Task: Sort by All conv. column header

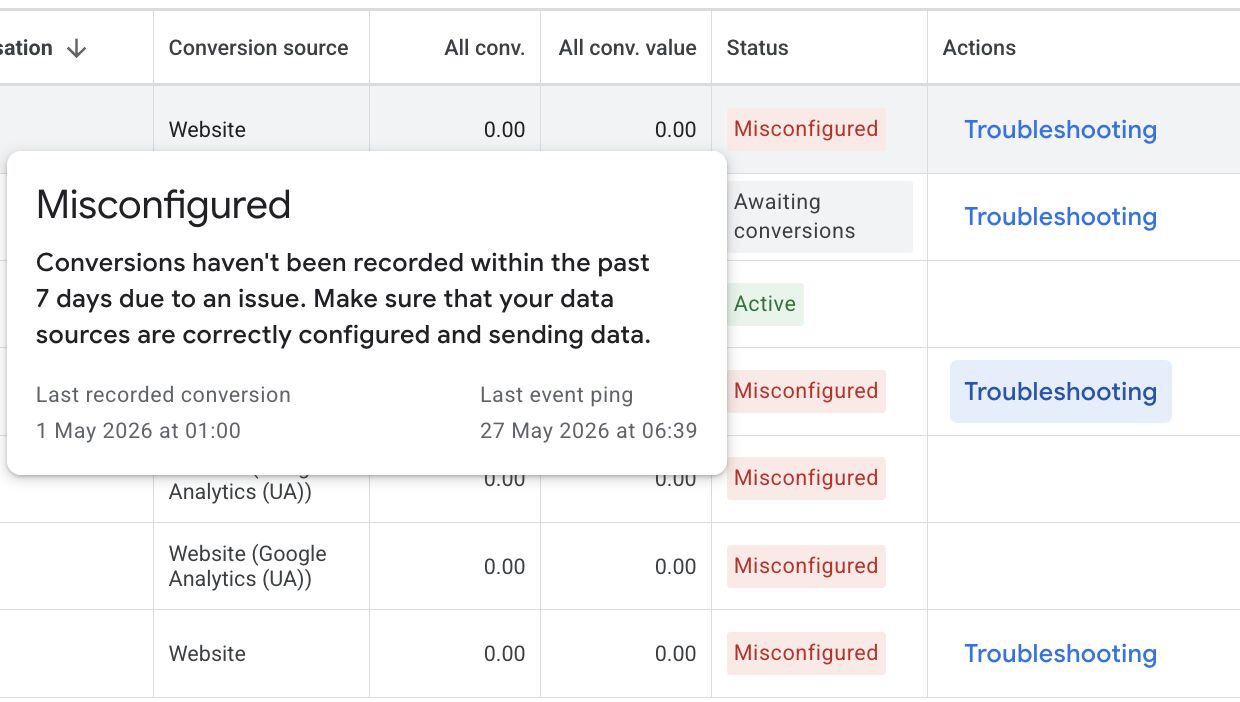Action: [484, 48]
